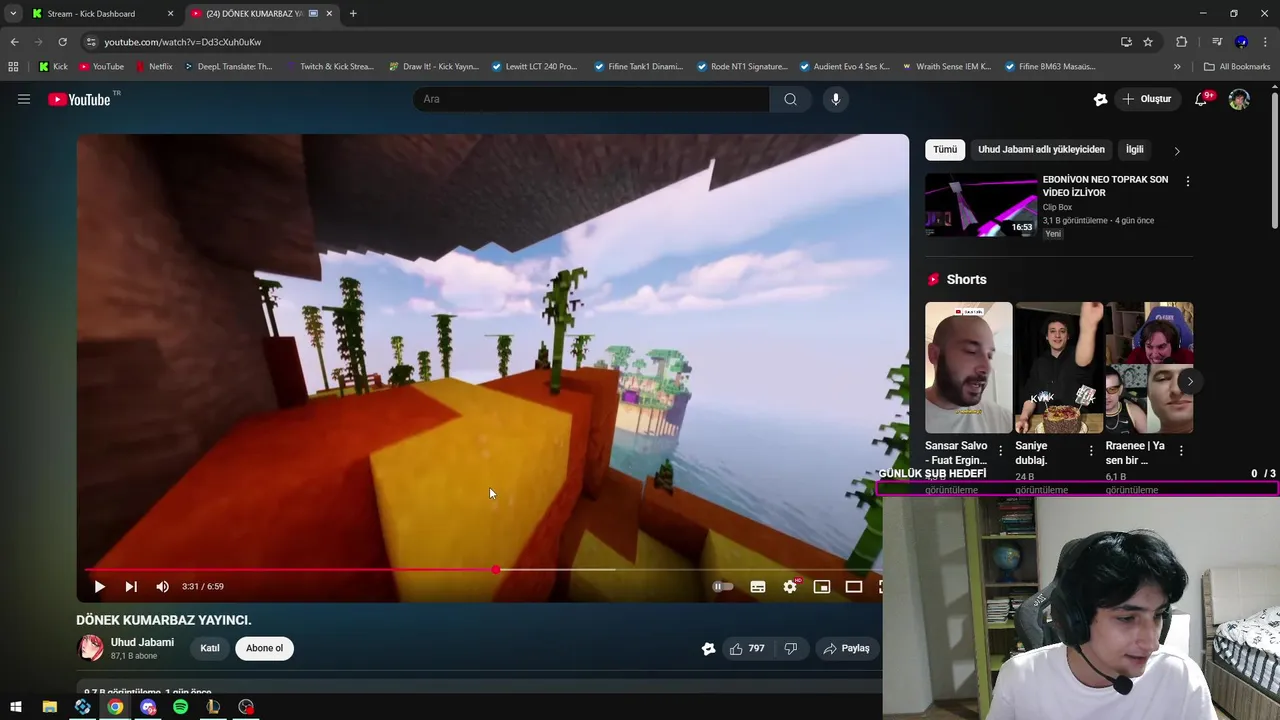Open EBONİVON NEO TOPRAK video thumbnail

[x=981, y=205]
